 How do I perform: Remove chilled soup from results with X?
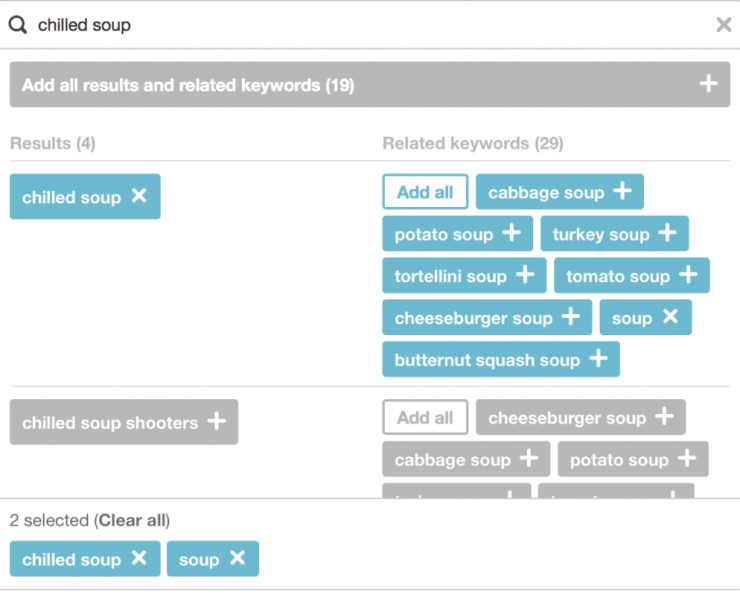(139, 195)
